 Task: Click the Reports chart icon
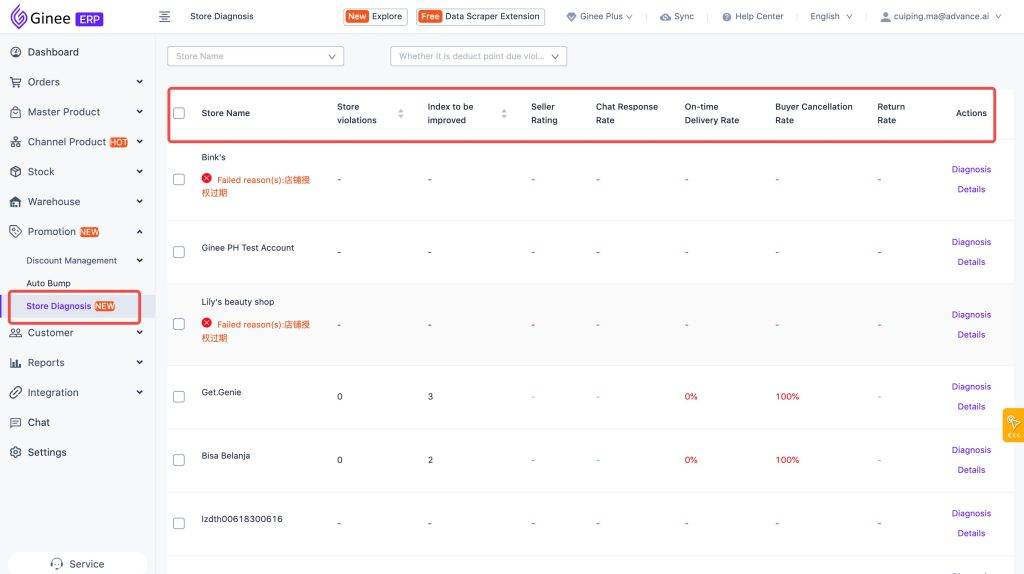[x=16, y=363]
